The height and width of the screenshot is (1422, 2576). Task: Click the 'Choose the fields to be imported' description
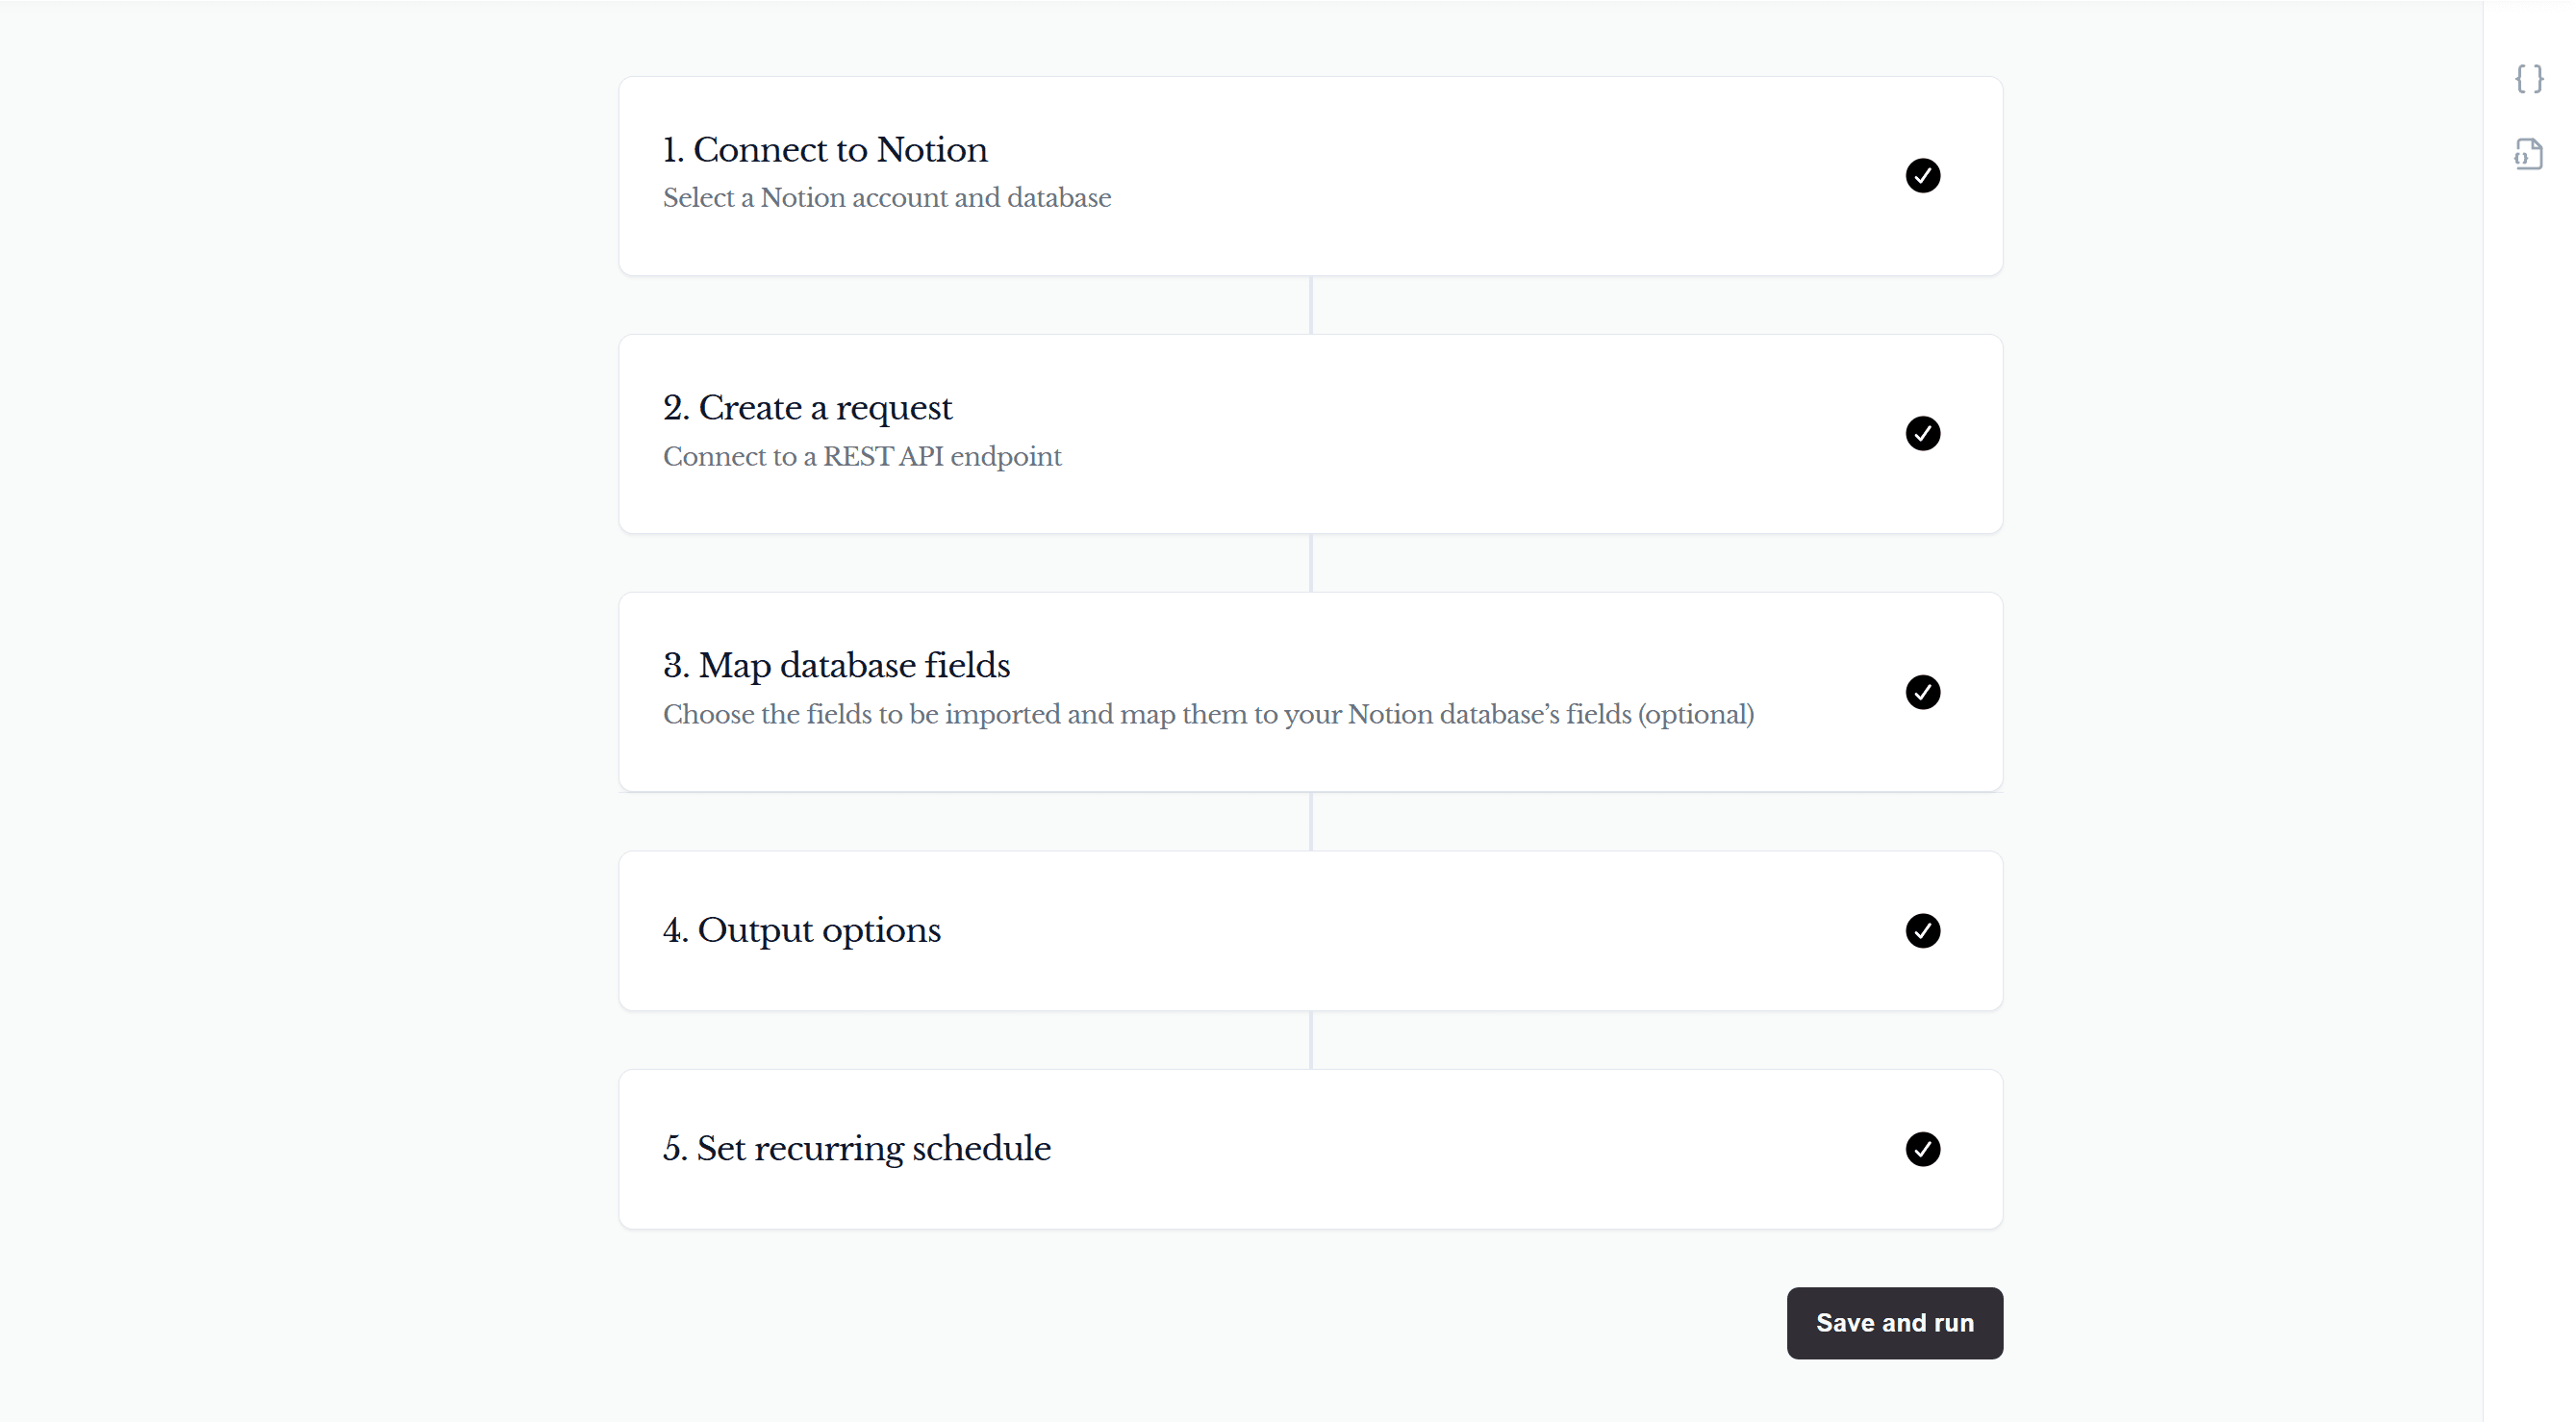(1208, 715)
